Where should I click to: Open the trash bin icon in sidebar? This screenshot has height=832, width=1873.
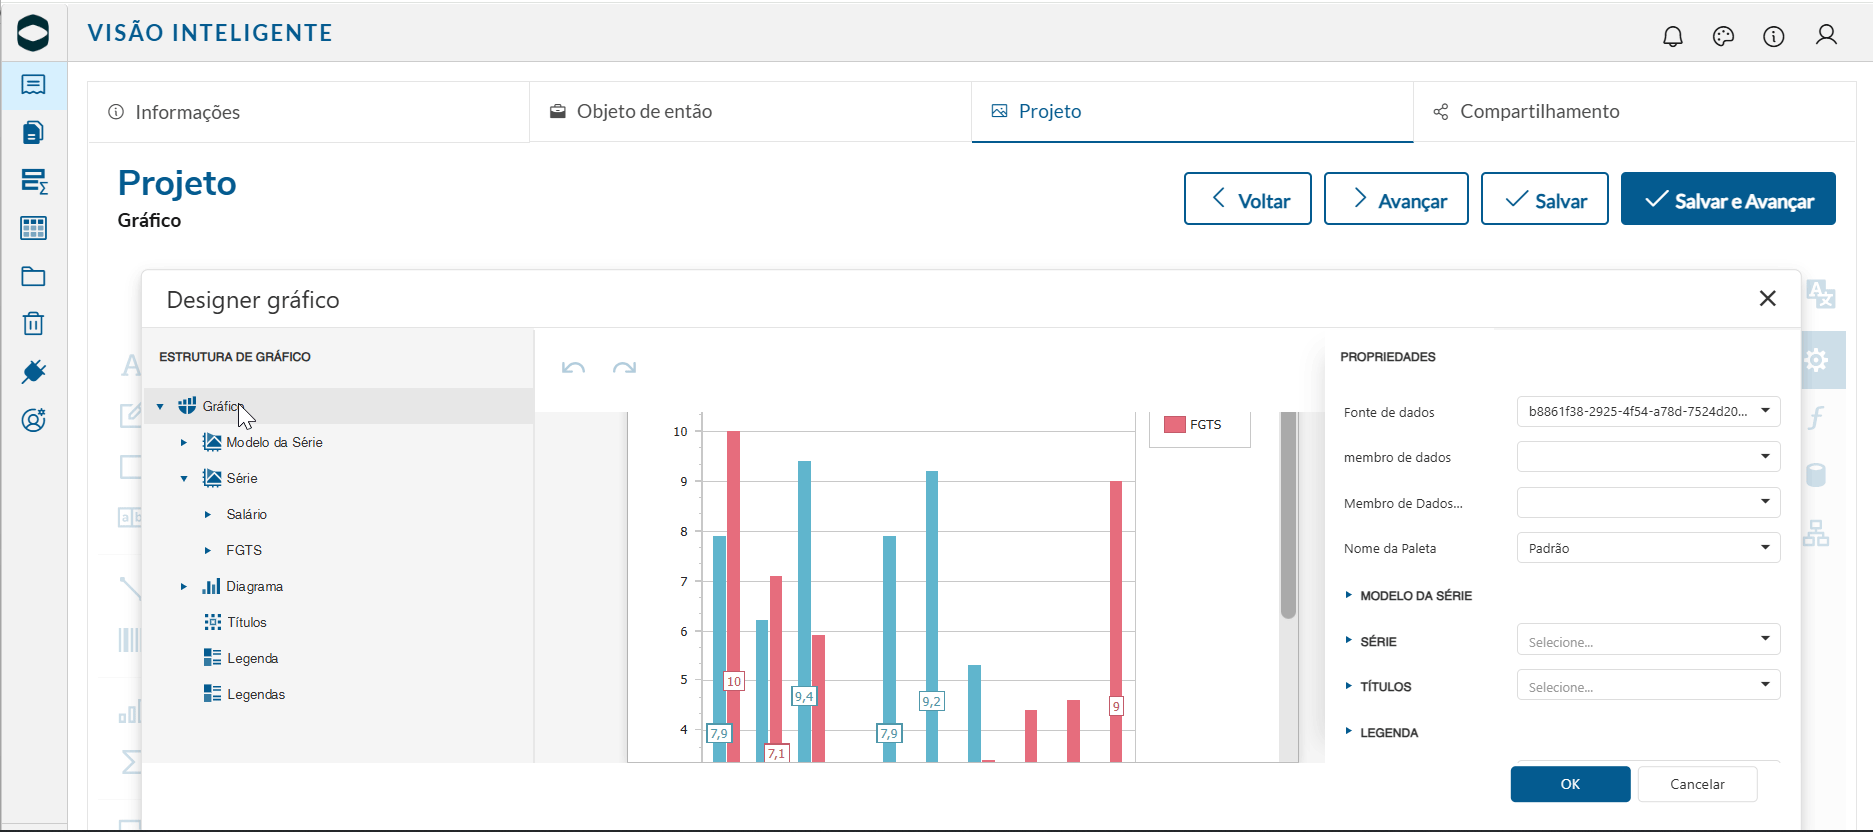coord(33,323)
